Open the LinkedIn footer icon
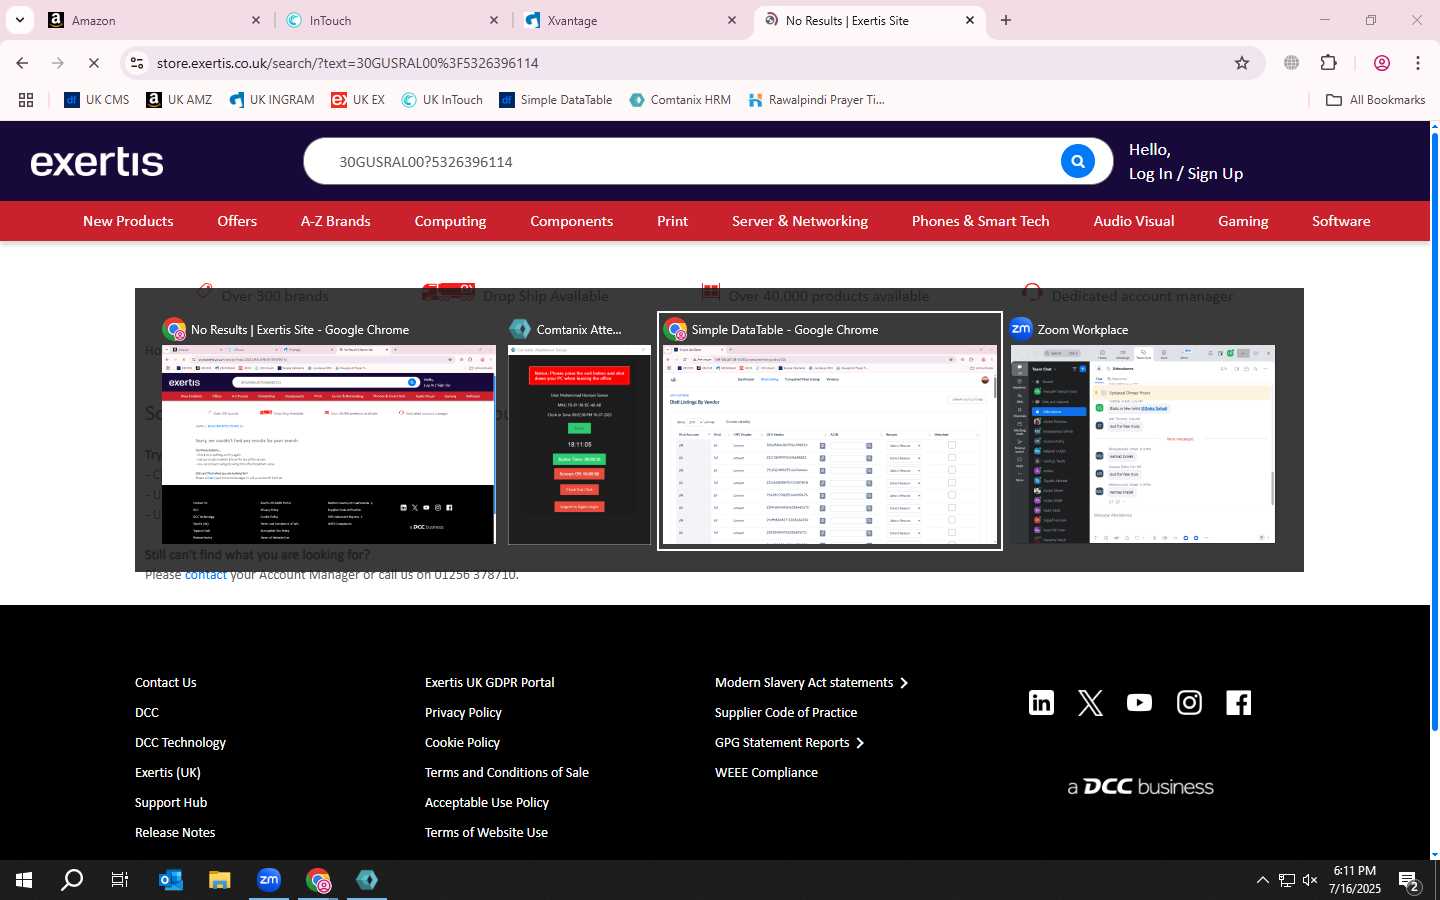Image resolution: width=1440 pixels, height=900 pixels. pyautogui.click(x=1041, y=703)
